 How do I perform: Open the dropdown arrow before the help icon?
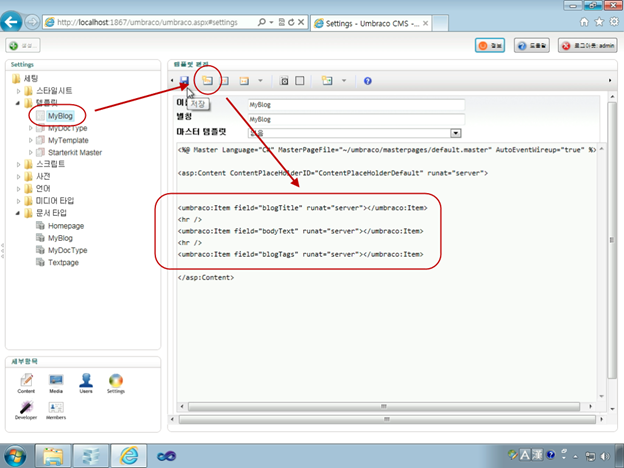coord(344,81)
